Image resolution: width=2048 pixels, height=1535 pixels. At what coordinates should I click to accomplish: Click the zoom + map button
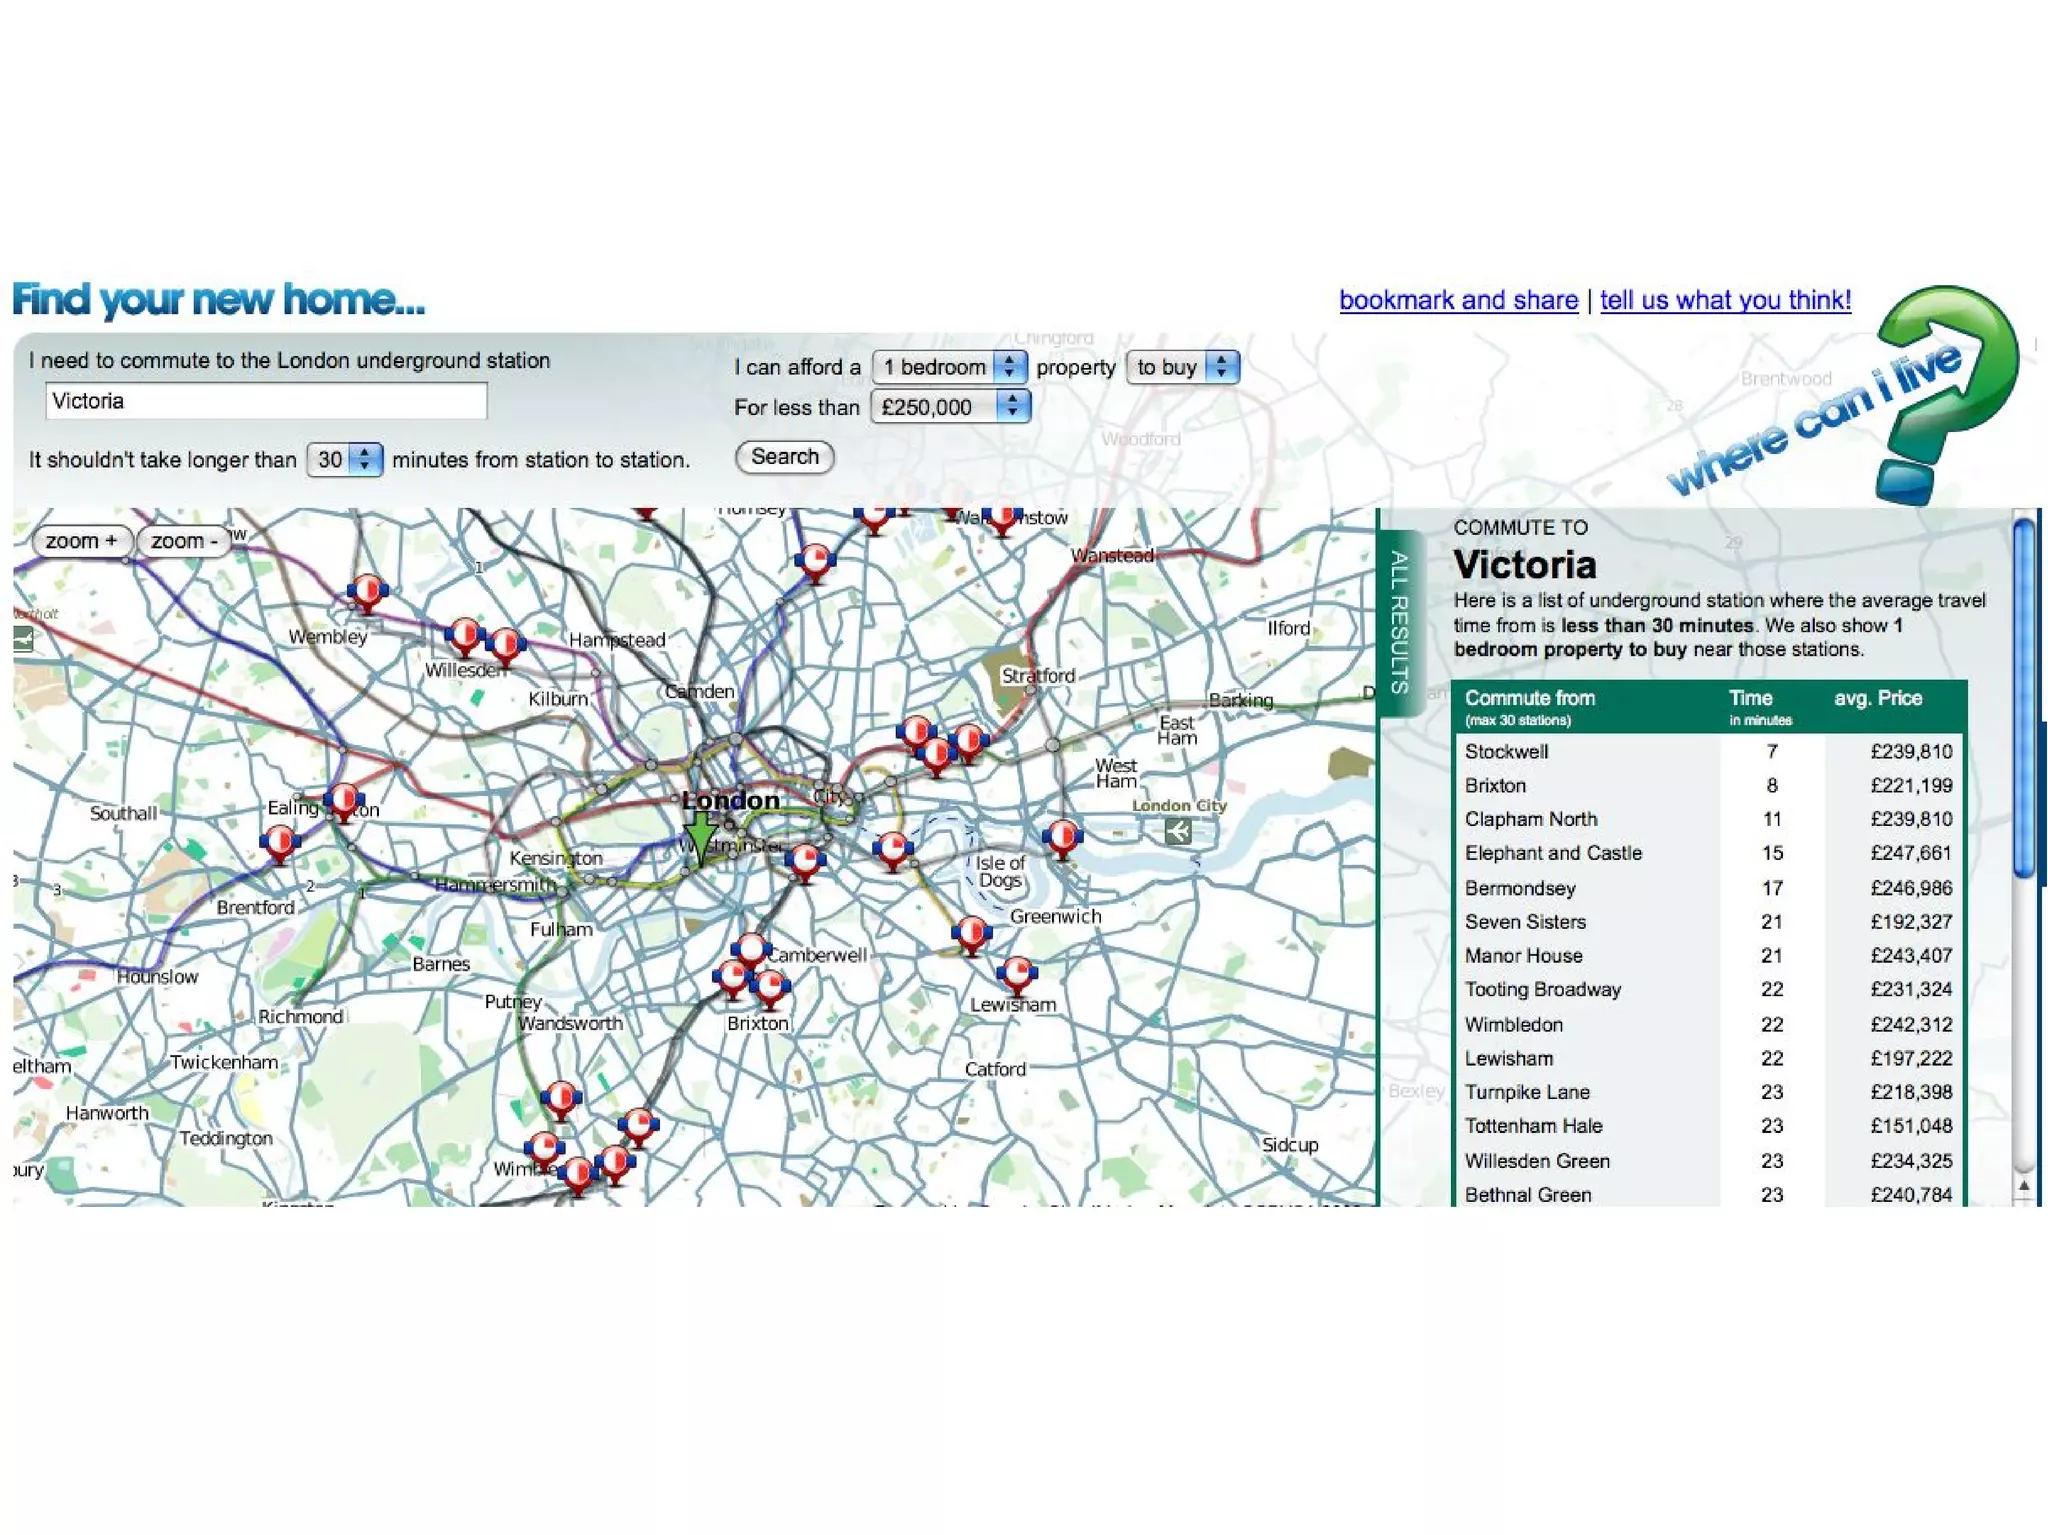[x=82, y=541]
